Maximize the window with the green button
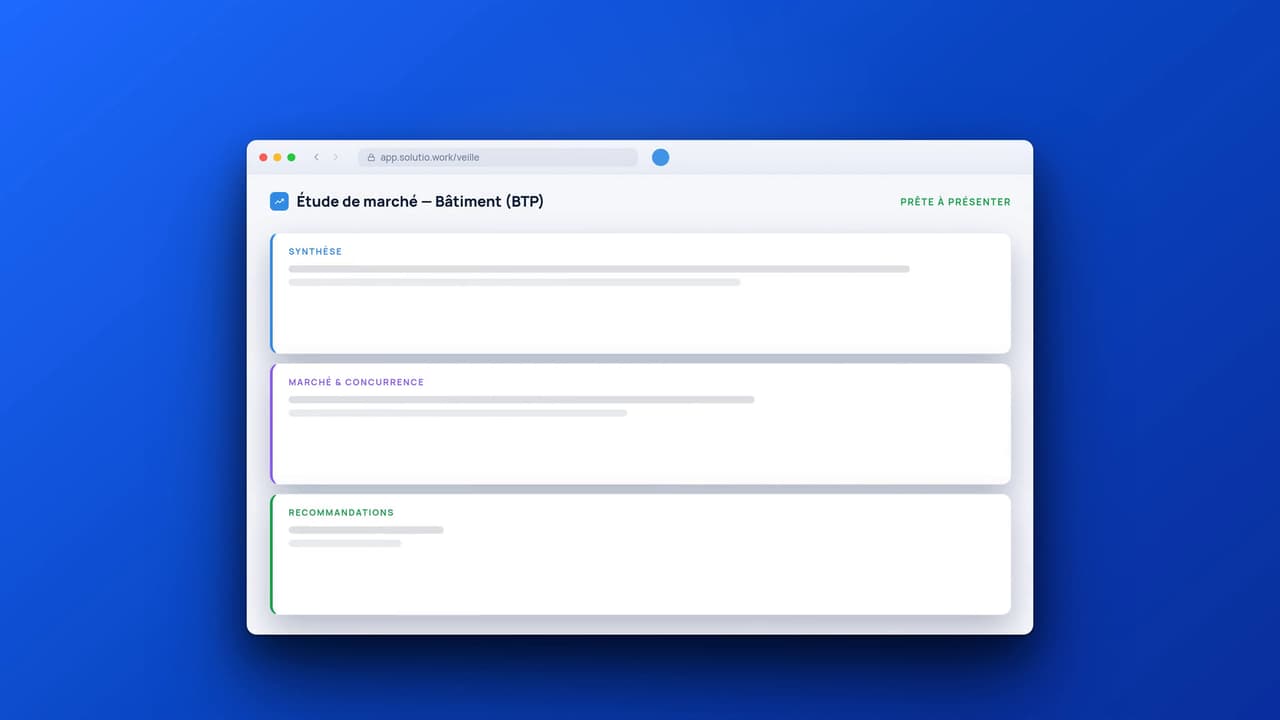The width and height of the screenshot is (1280, 720). point(291,157)
